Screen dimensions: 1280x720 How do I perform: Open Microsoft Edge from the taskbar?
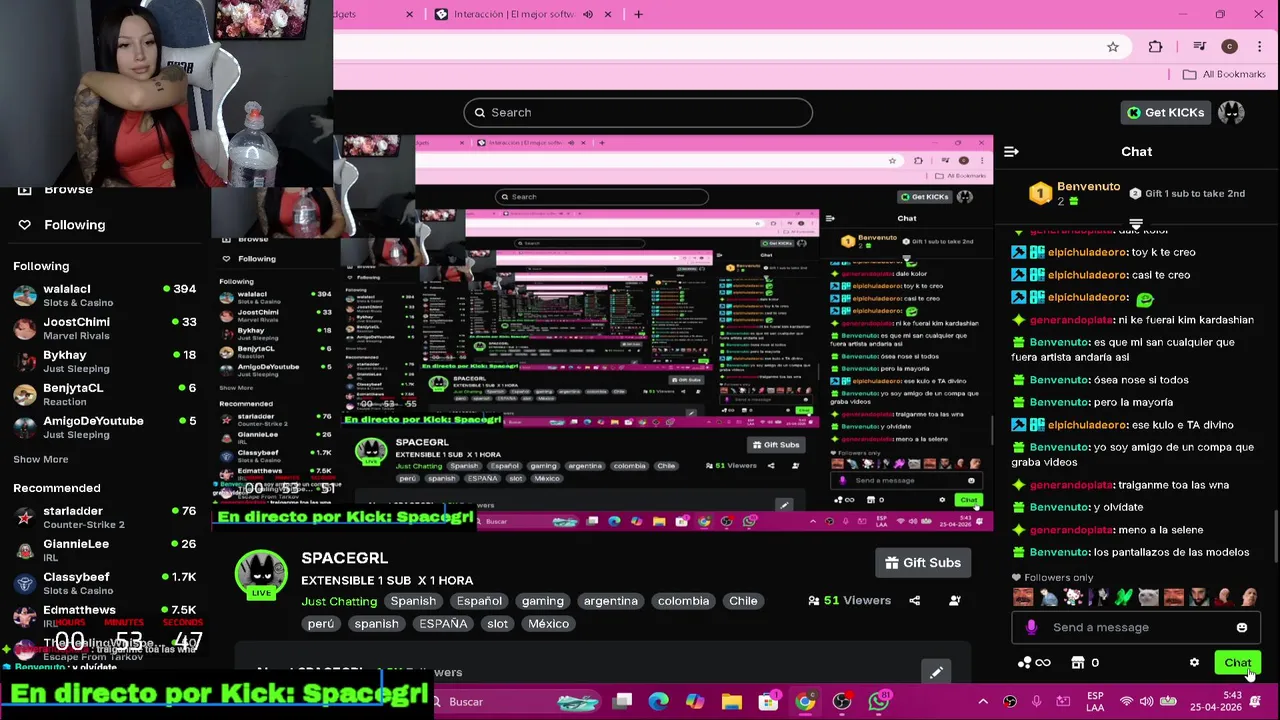click(658, 702)
